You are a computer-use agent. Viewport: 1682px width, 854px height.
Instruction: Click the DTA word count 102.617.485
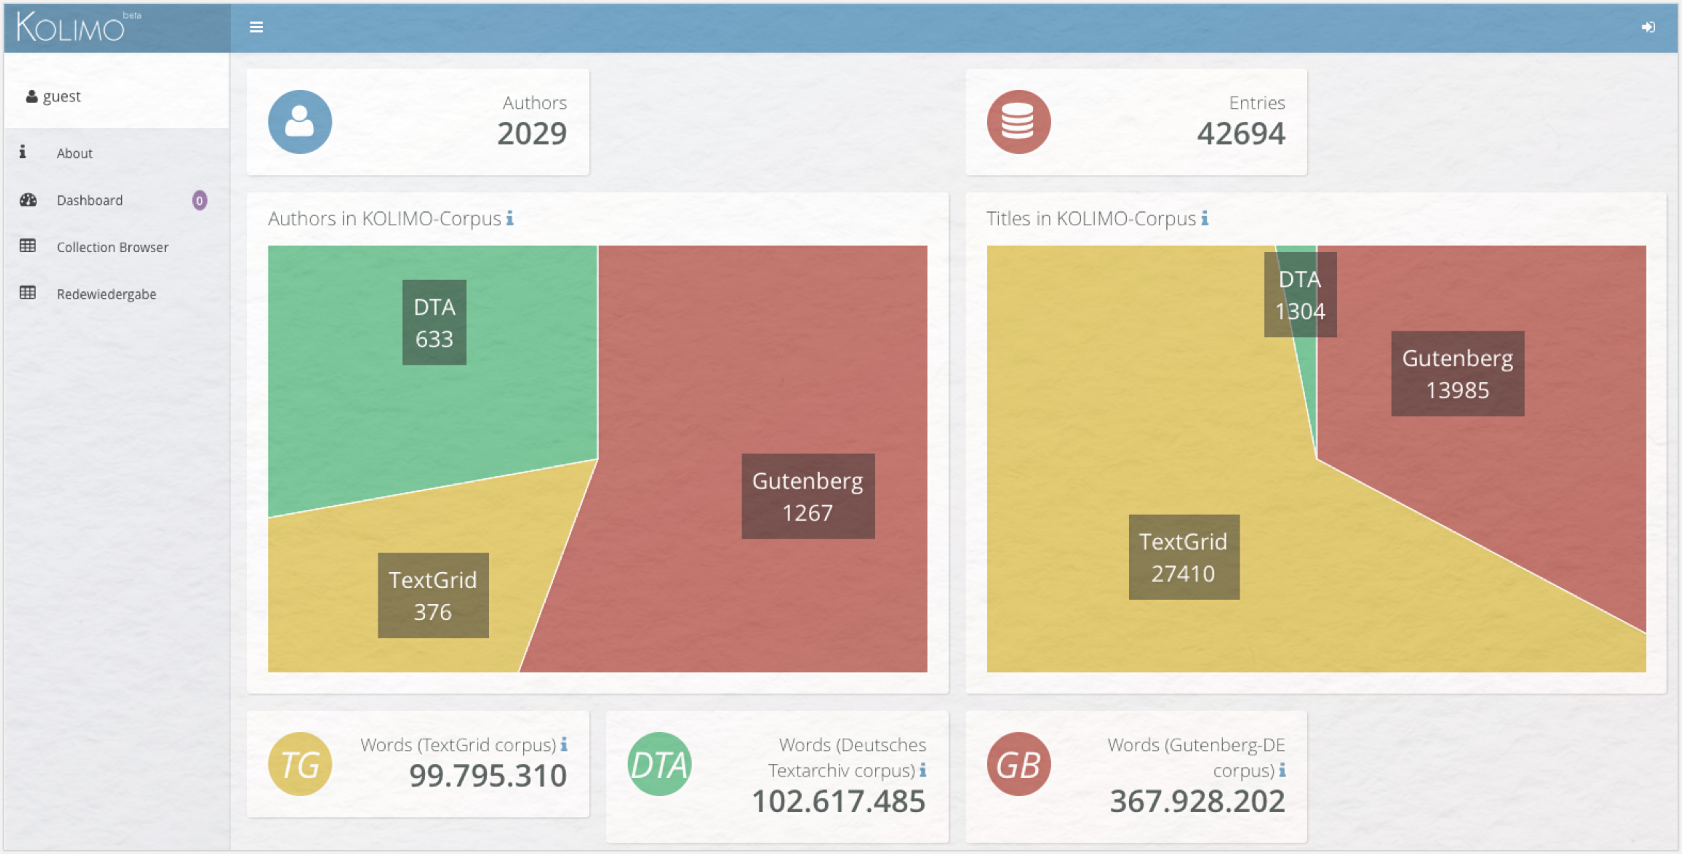[x=839, y=802]
